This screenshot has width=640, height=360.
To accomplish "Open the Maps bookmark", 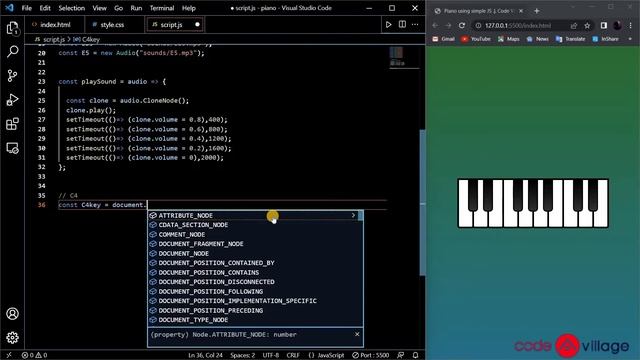I will 509,39.
